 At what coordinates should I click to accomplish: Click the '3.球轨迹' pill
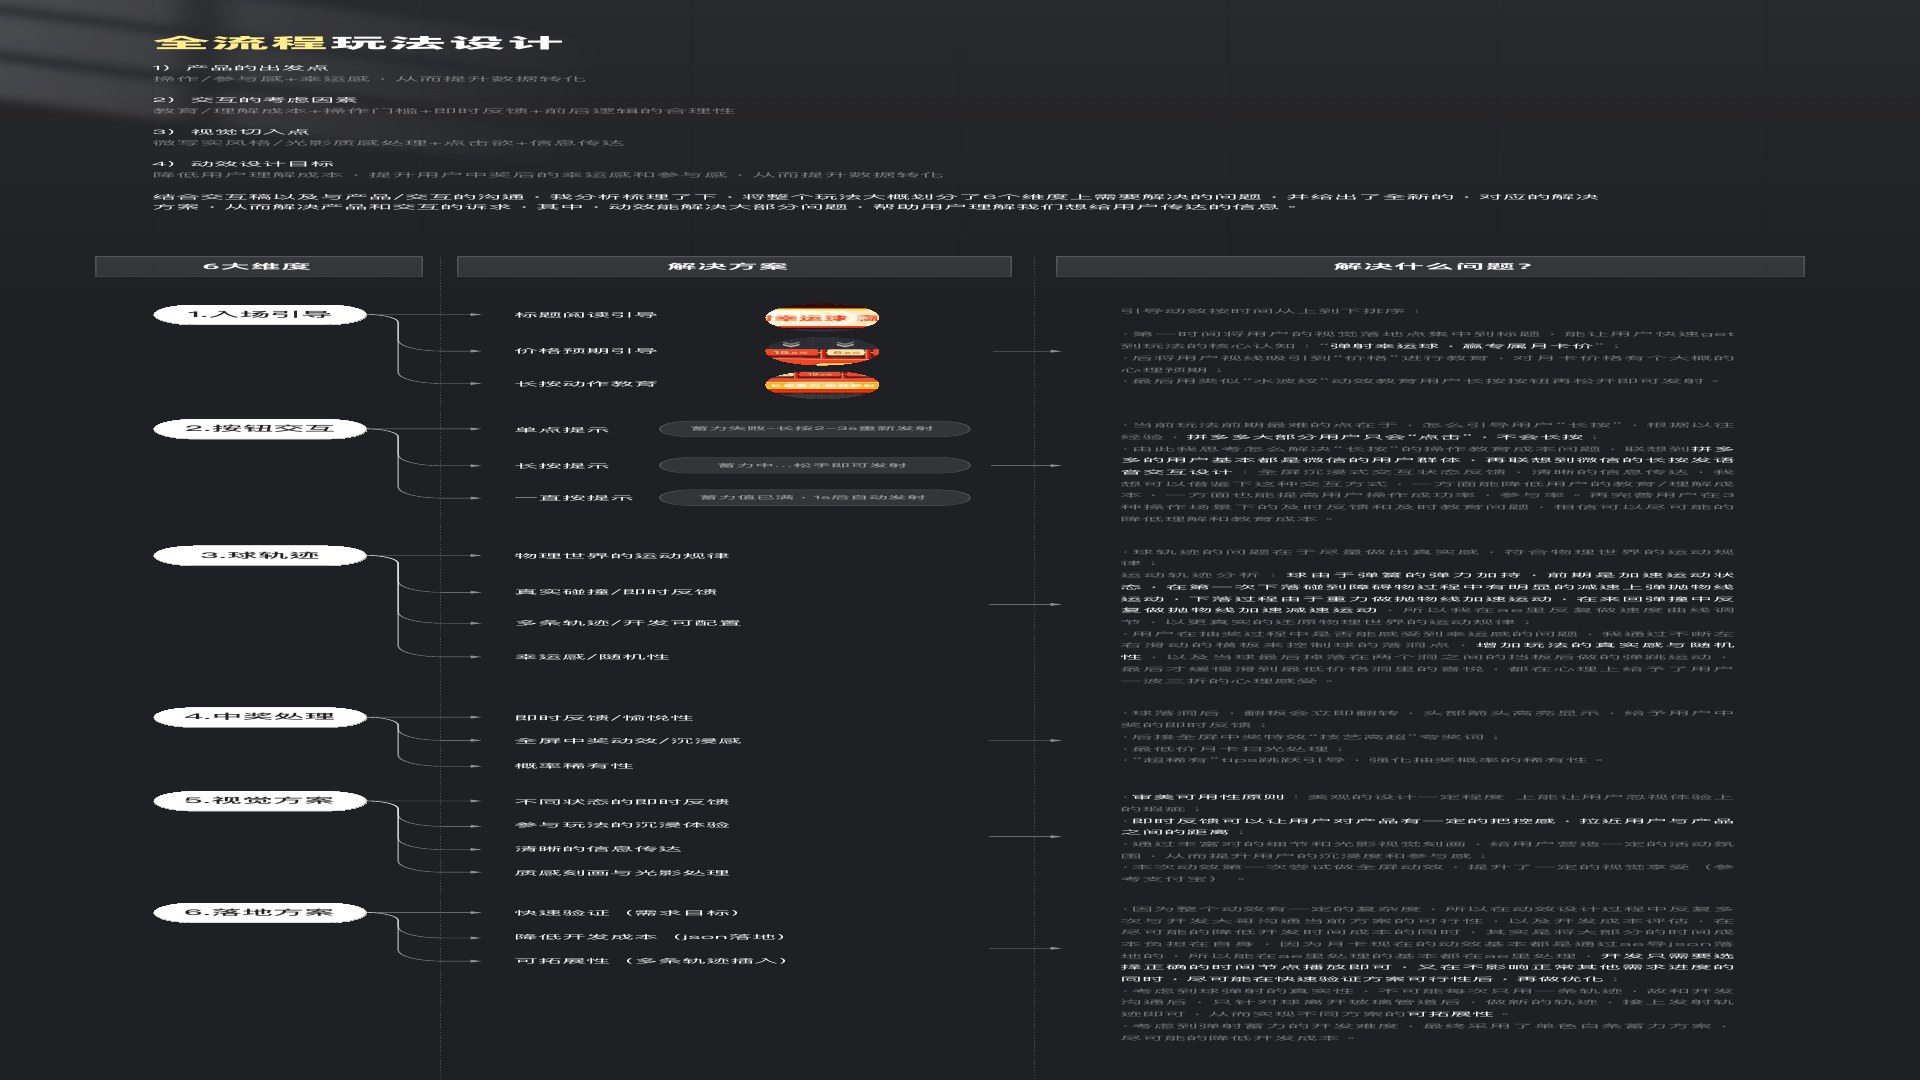coord(260,556)
